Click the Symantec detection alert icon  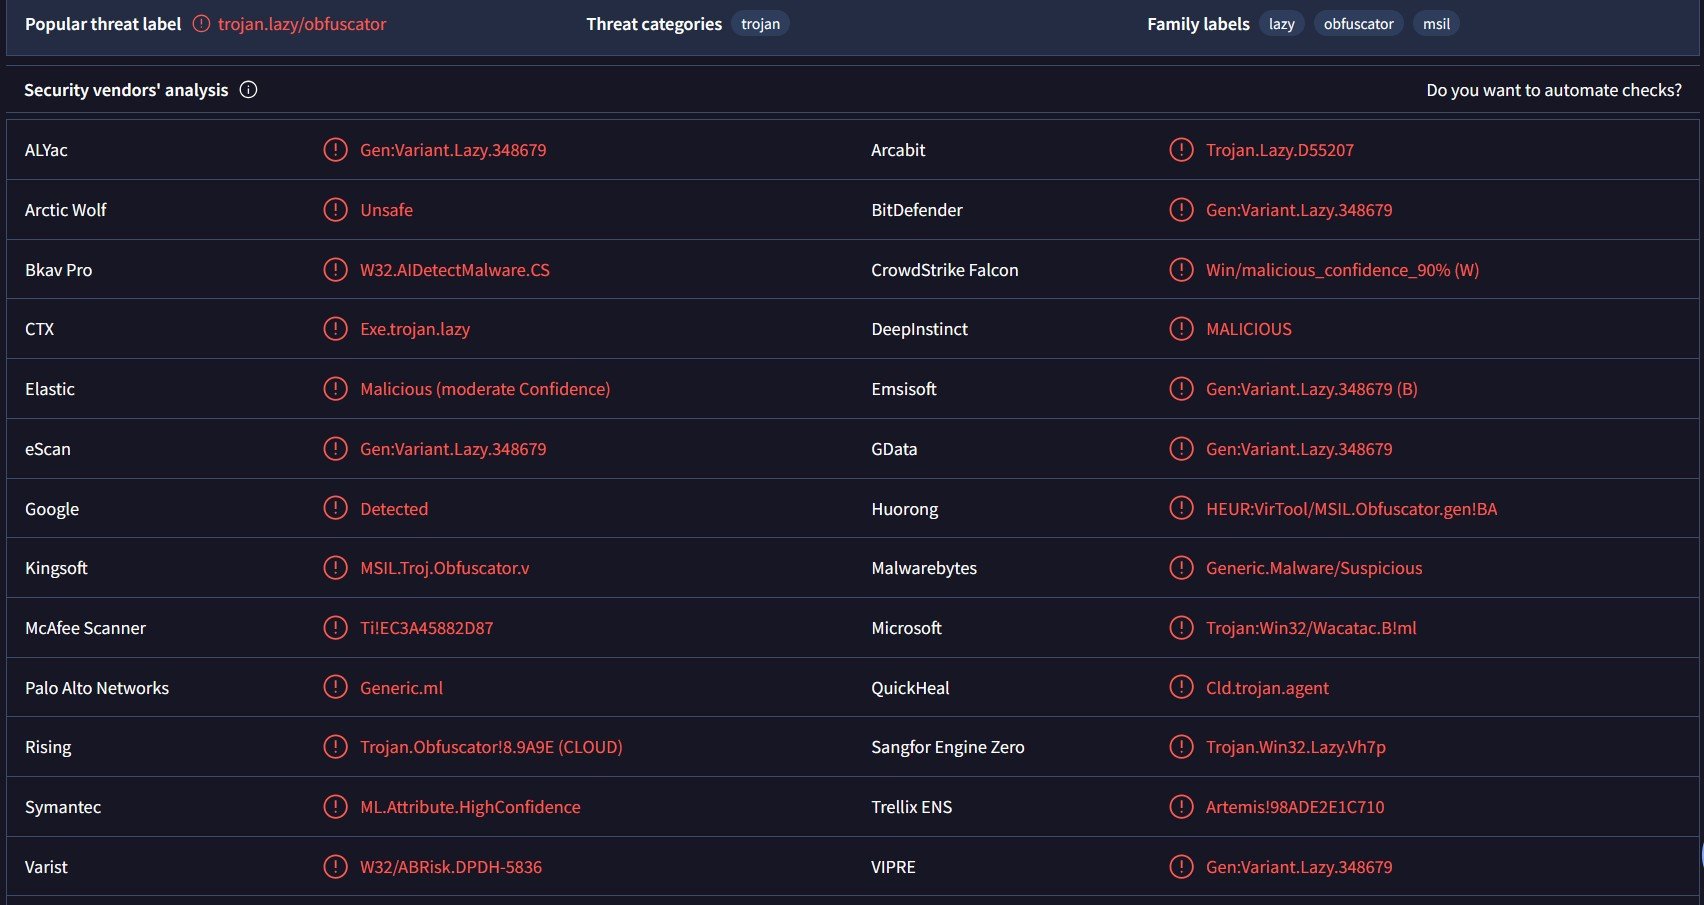(x=335, y=807)
